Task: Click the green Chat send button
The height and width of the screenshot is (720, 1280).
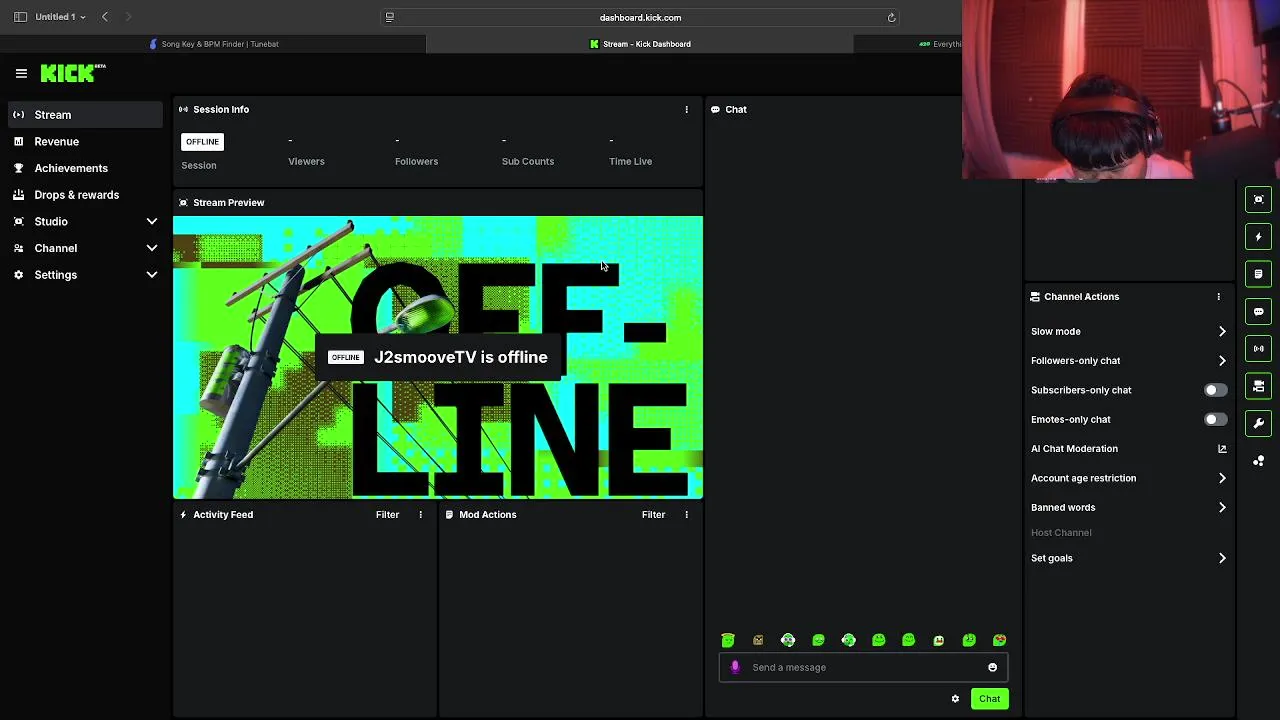Action: click(989, 699)
